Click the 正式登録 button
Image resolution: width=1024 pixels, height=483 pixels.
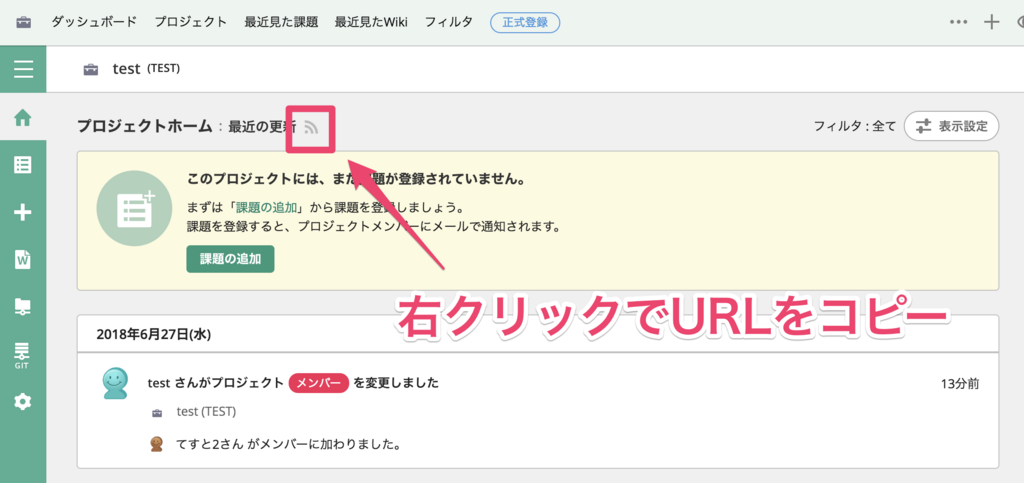pos(525,22)
